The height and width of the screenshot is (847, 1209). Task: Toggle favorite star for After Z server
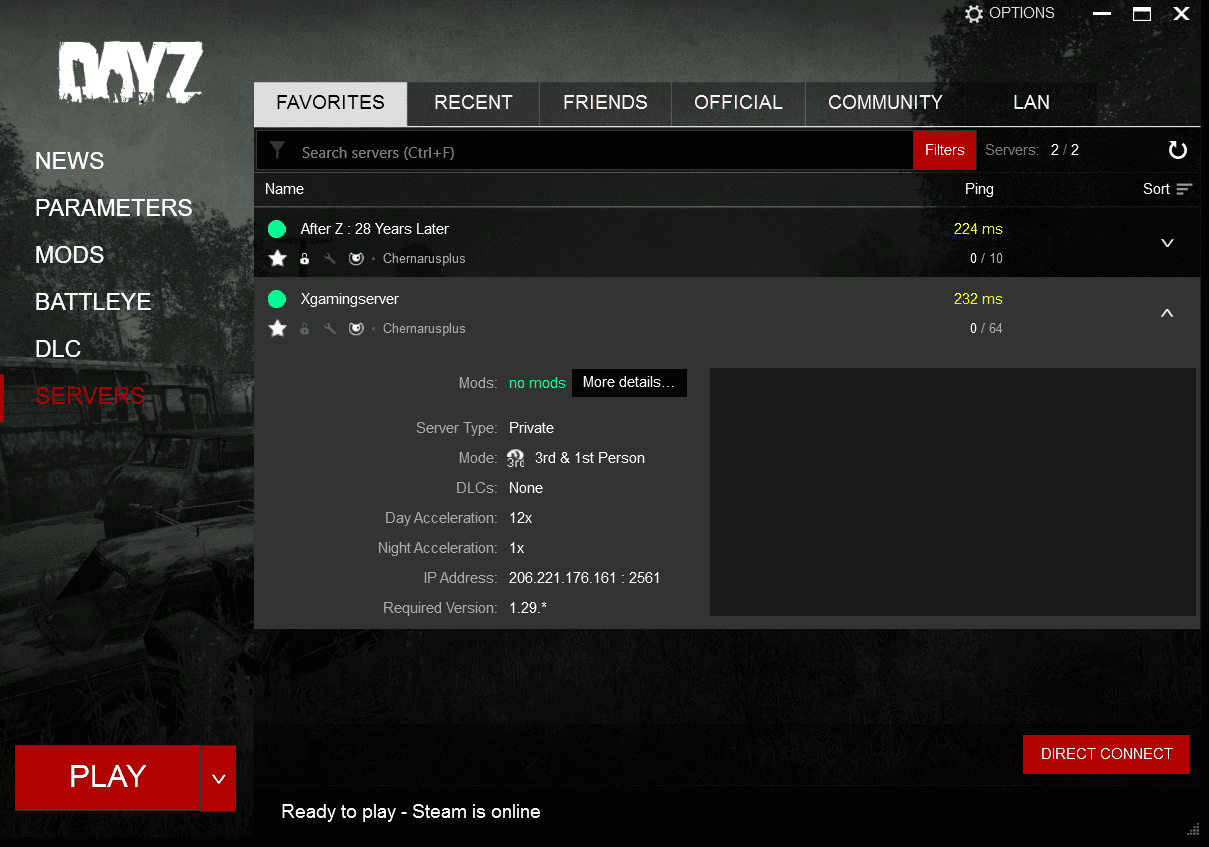[277, 258]
